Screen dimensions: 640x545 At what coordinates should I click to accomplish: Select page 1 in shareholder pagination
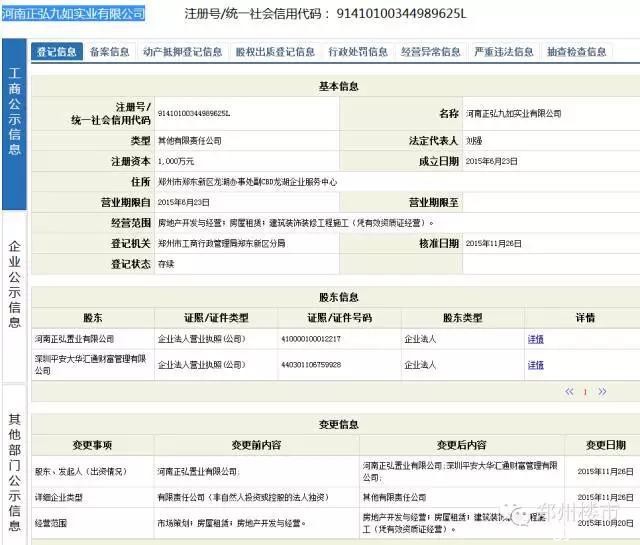tap(585, 392)
